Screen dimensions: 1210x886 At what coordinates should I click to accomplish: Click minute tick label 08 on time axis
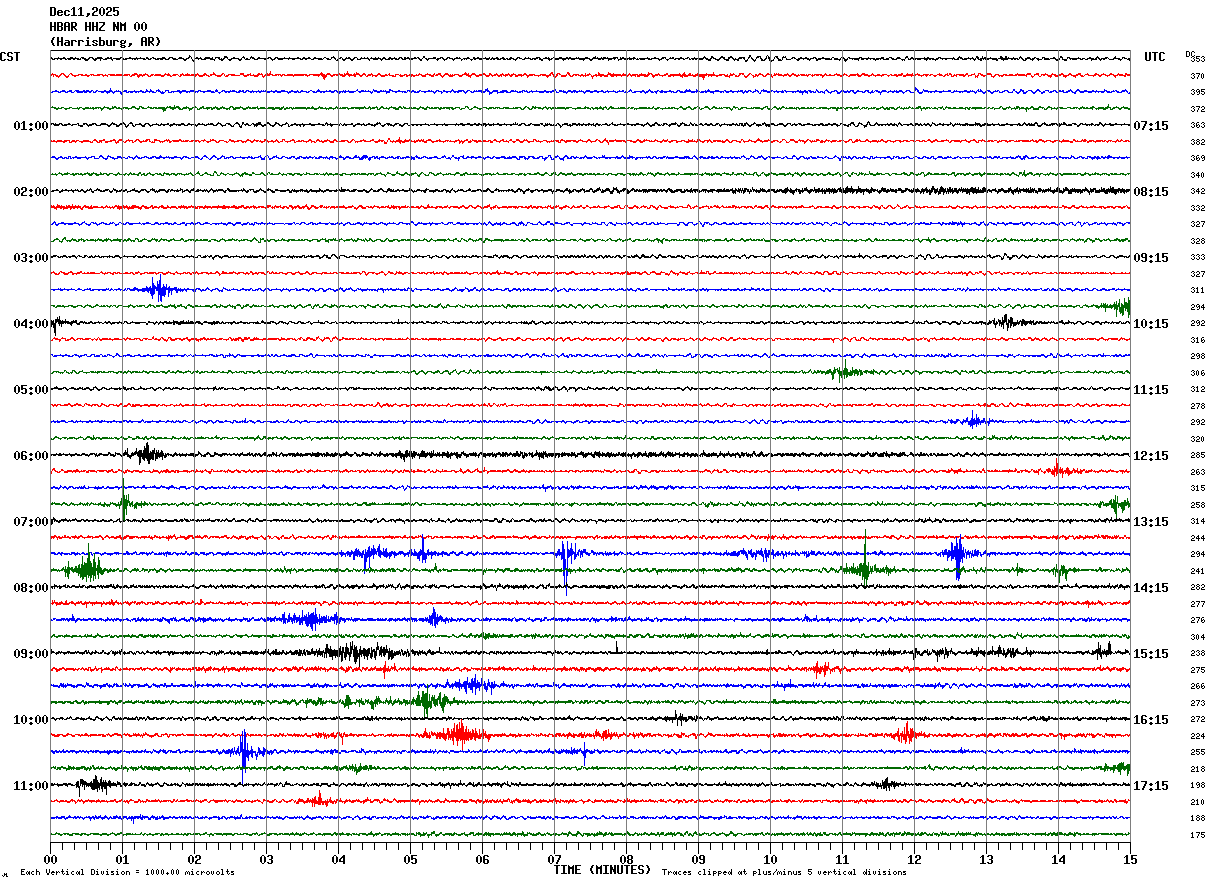pyautogui.click(x=626, y=860)
